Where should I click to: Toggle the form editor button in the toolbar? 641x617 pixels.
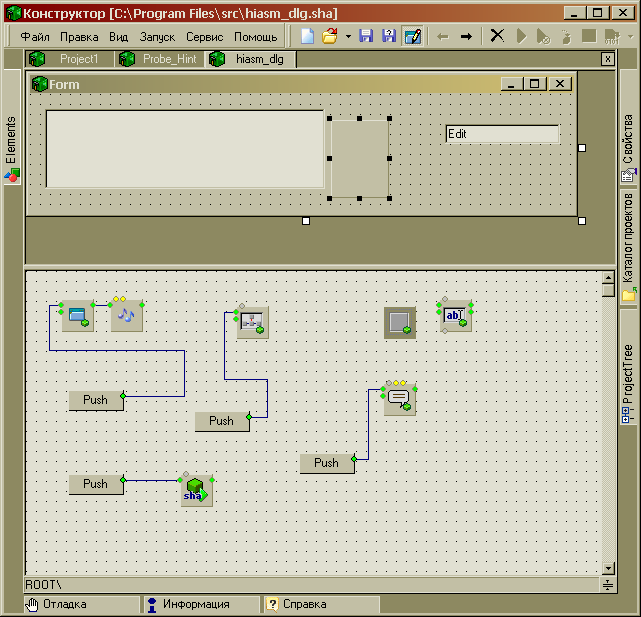point(412,36)
